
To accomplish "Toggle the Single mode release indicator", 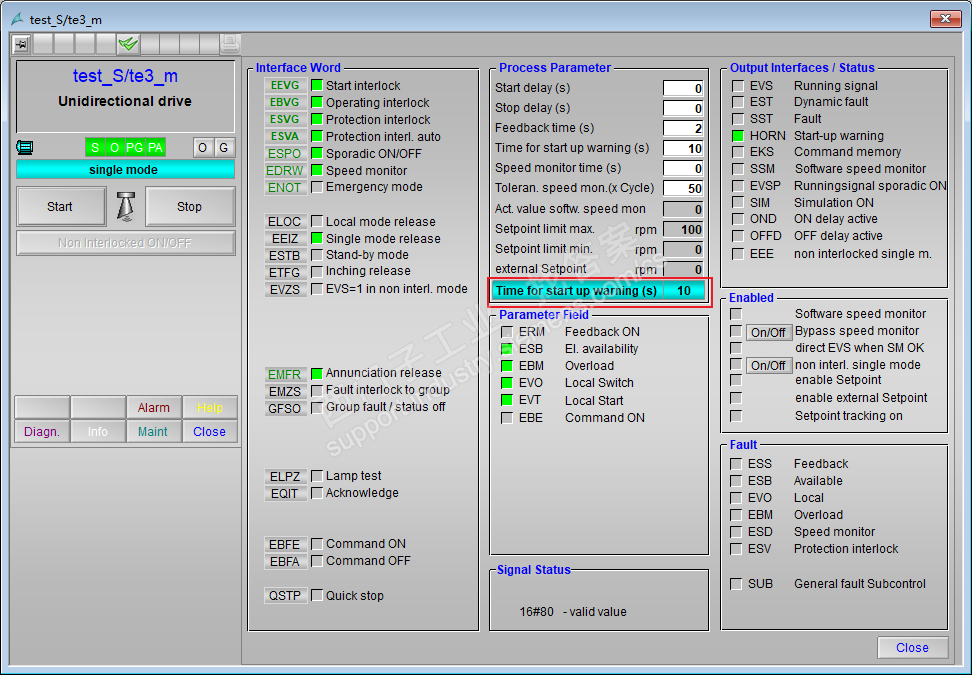I will pos(317,238).
